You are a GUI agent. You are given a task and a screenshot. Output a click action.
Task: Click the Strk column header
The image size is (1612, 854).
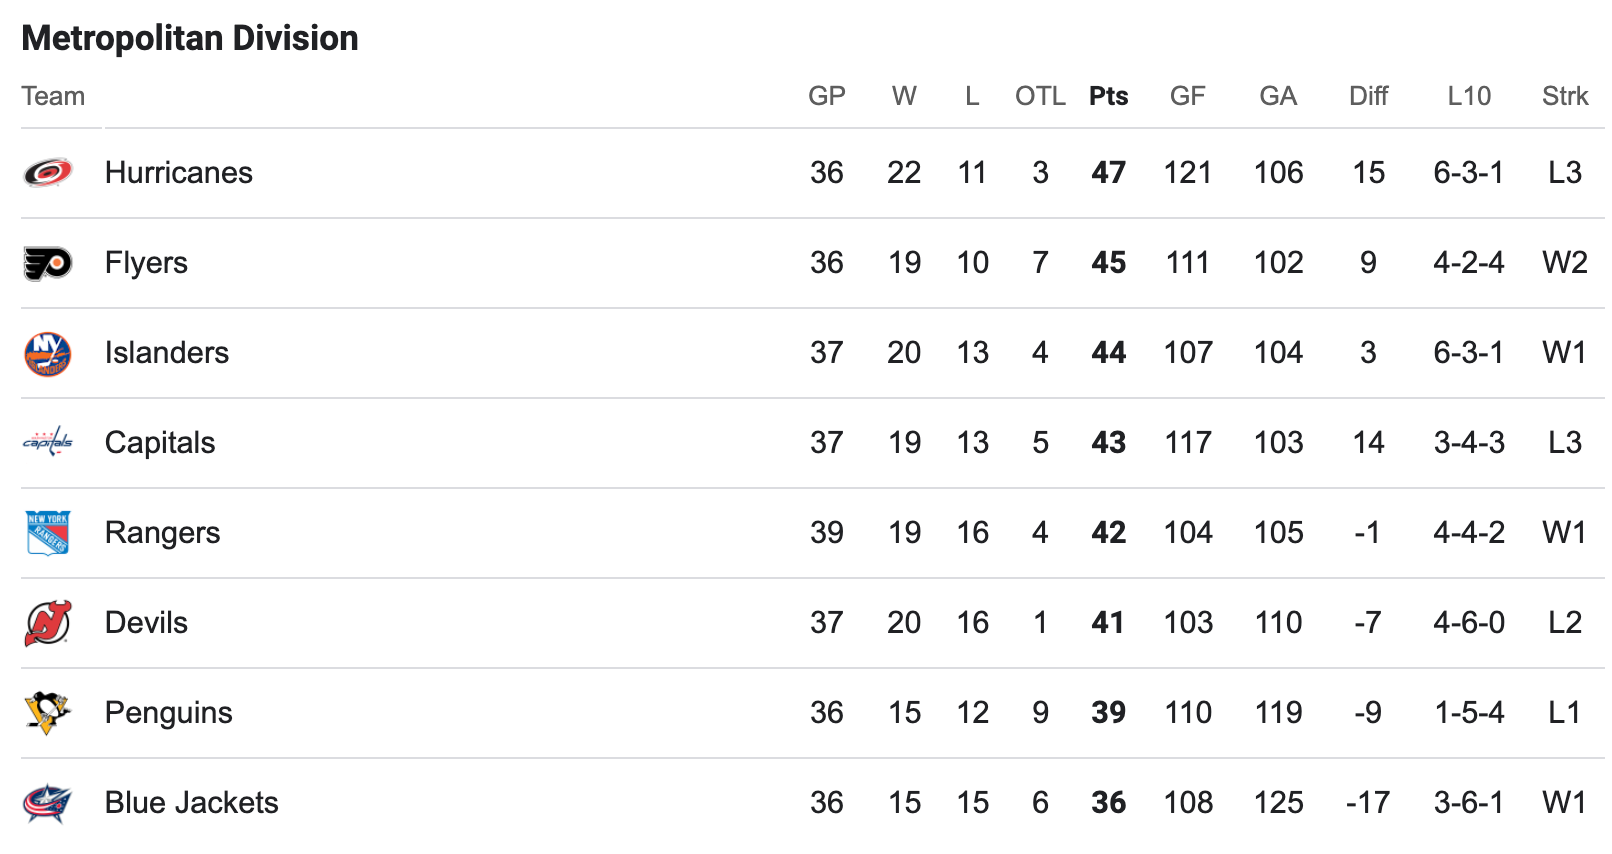coord(1565,96)
